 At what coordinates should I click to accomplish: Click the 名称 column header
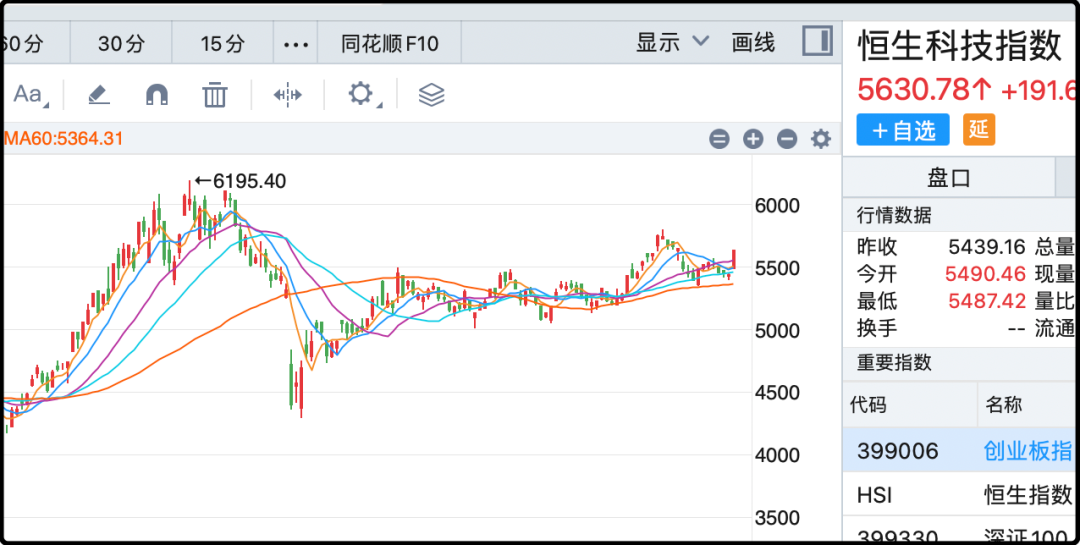[x=1004, y=404]
